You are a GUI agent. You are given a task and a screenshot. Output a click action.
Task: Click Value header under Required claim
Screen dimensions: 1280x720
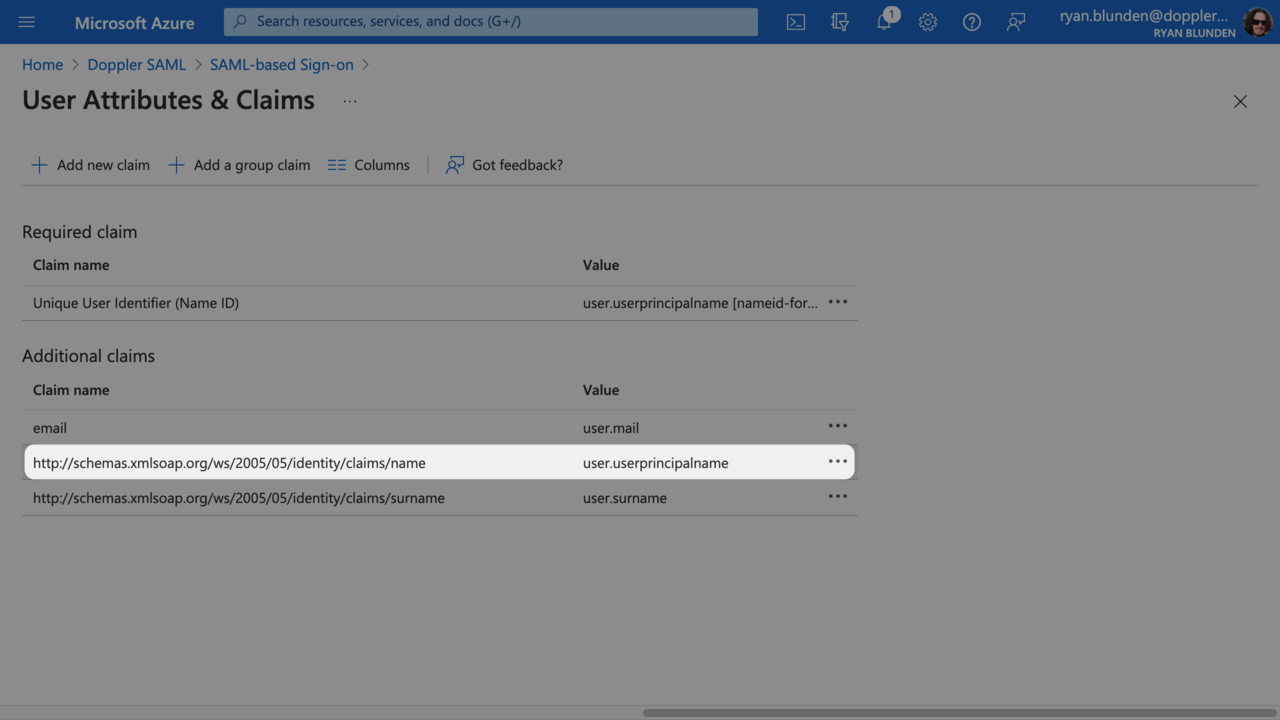tap(601, 265)
